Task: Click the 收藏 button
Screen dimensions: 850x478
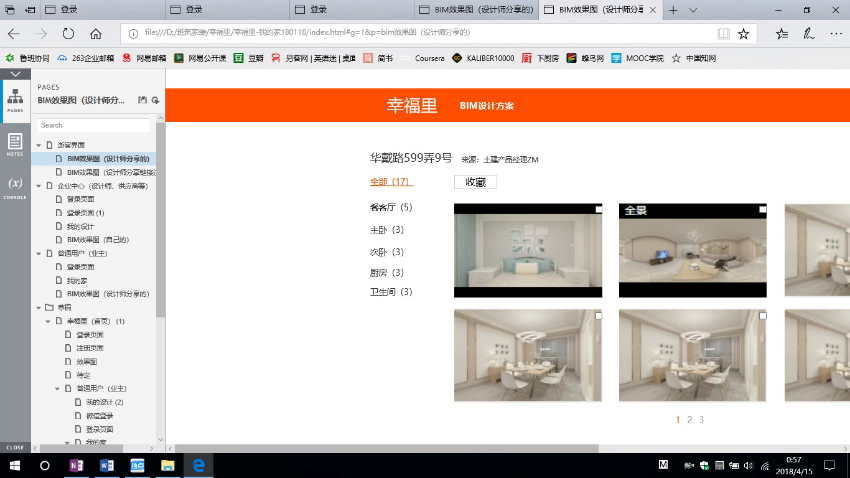Action: click(x=475, y=182)
